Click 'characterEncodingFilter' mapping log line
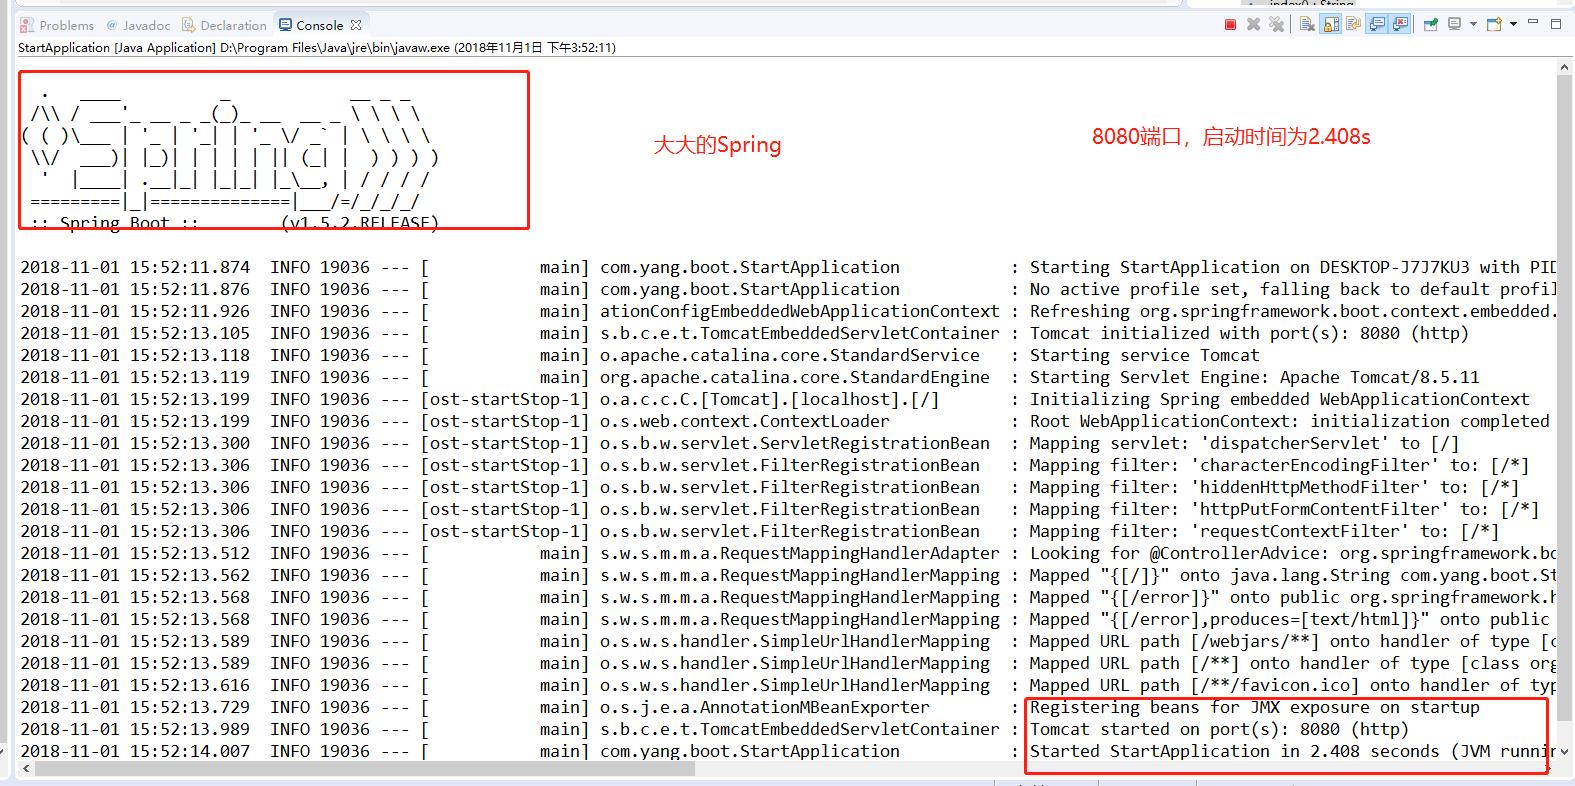 click(x=1279, y=465)
